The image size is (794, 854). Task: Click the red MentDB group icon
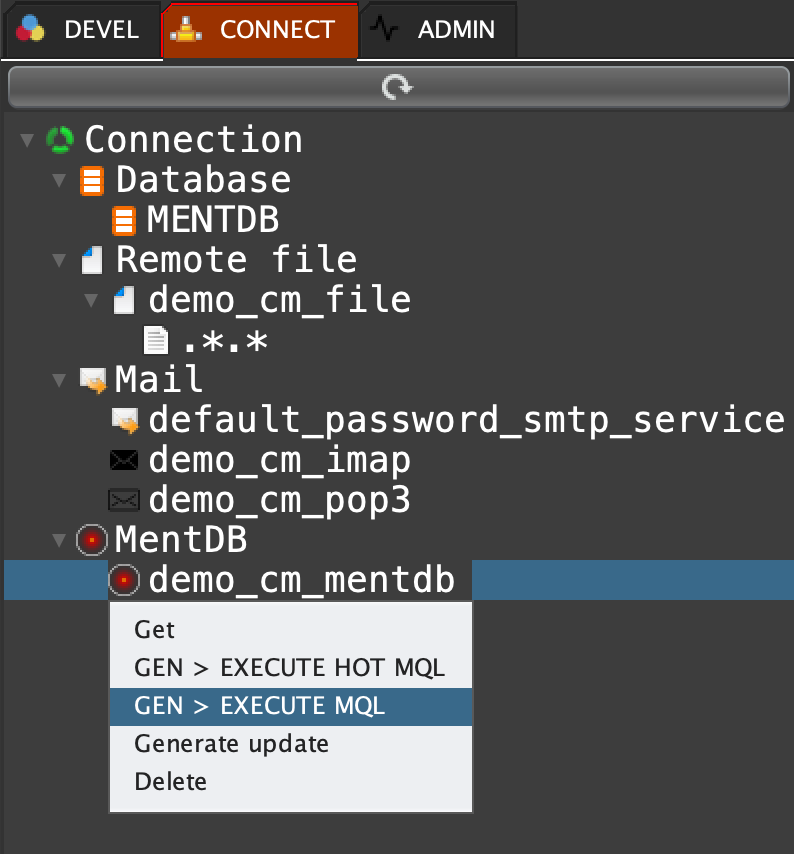point(92,540)
